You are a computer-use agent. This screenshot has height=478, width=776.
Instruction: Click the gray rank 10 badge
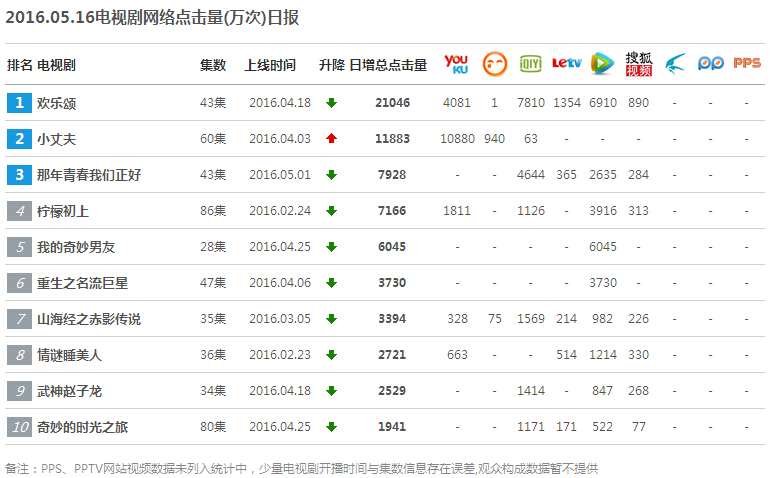coord(19,427)
